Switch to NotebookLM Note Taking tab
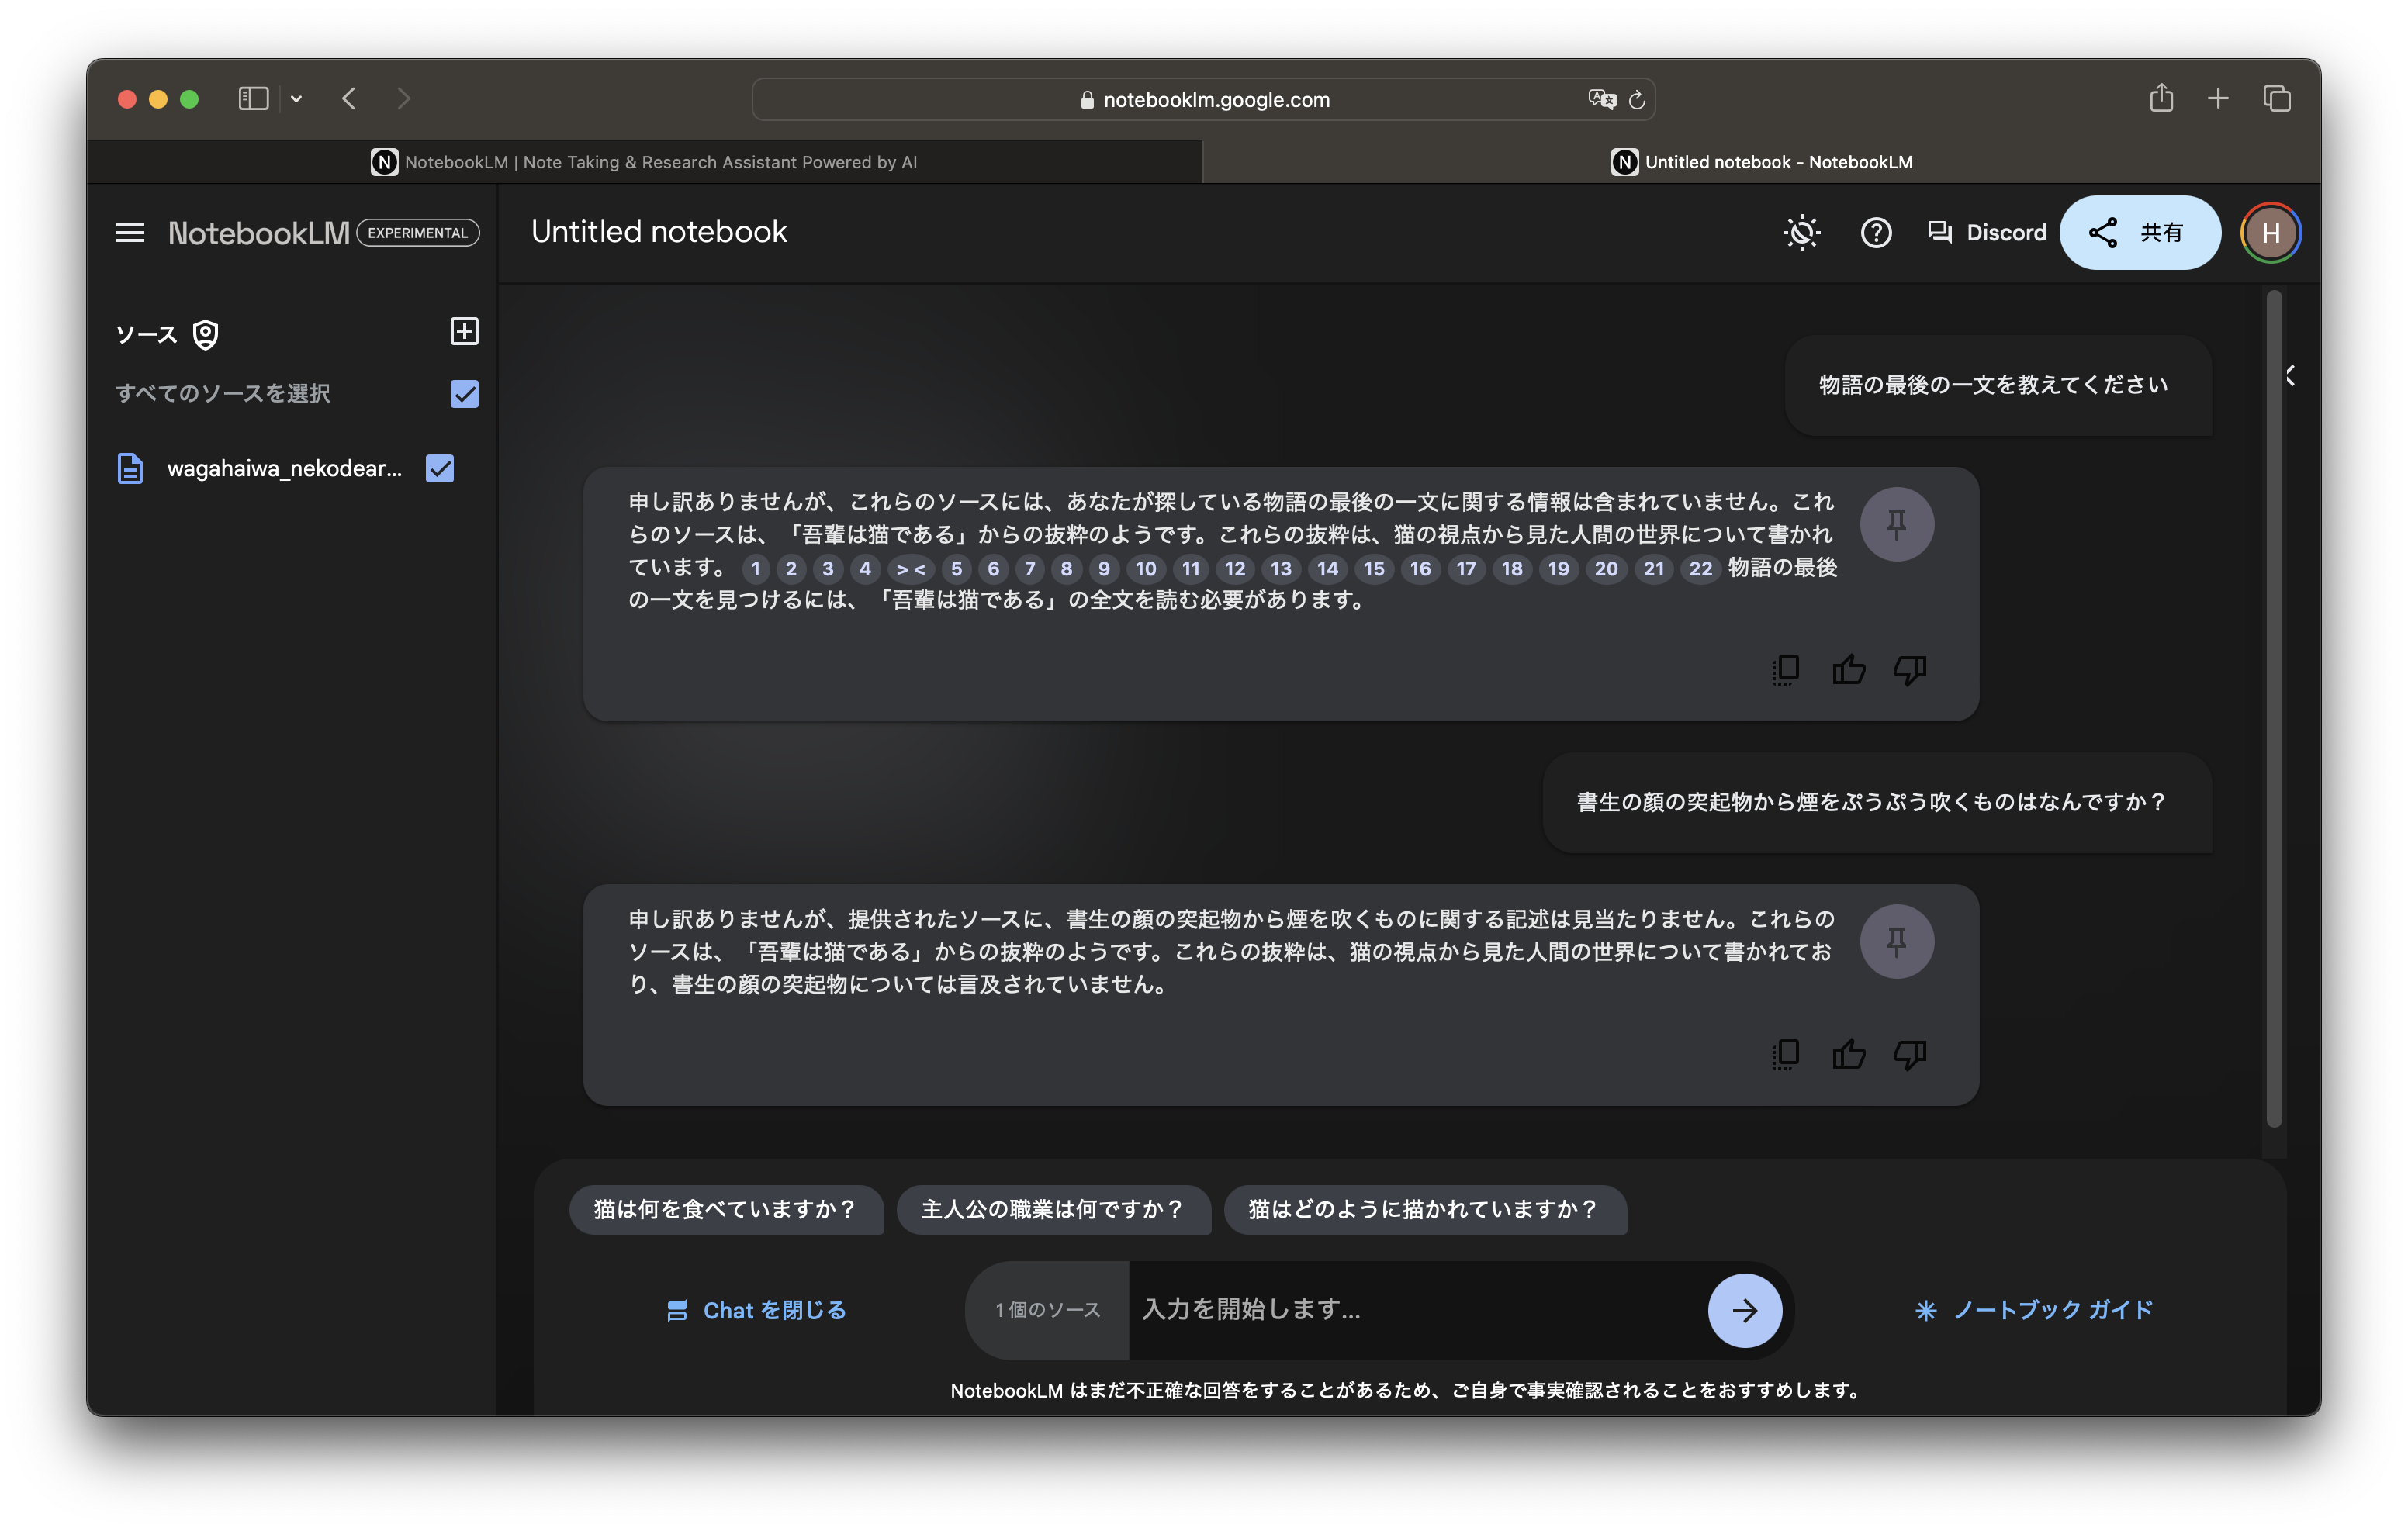 tap(644, 162)
